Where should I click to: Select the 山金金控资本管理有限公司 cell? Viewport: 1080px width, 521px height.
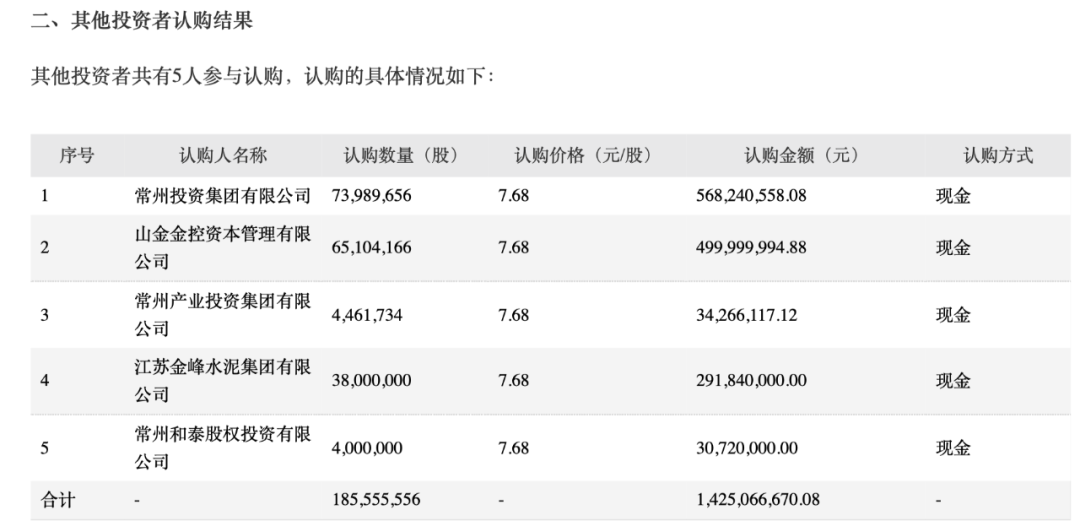pyautogui.click(x=223, y=248)
